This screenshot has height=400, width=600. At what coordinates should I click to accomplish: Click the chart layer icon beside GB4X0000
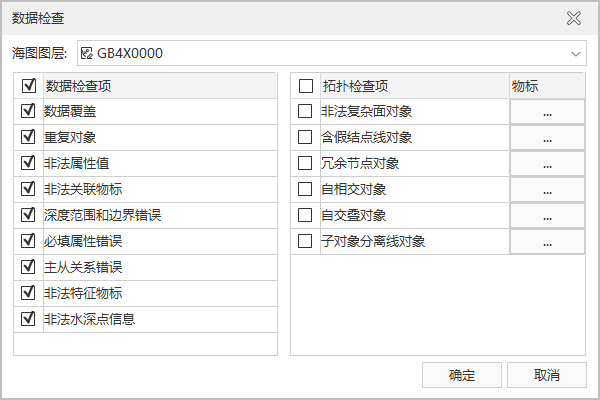point(86,53)
